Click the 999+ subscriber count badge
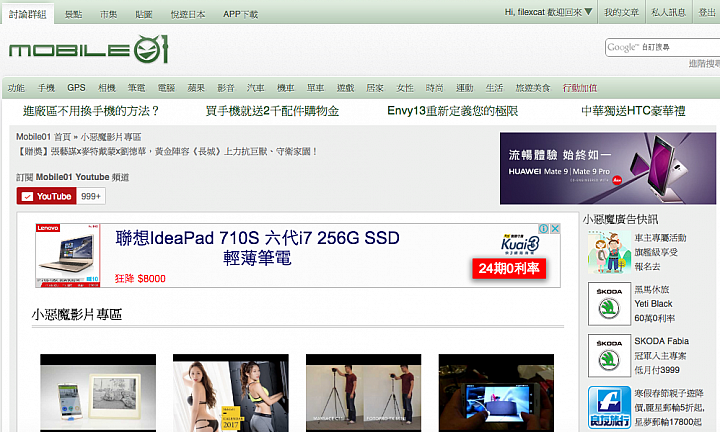 (x=91, y=196)
